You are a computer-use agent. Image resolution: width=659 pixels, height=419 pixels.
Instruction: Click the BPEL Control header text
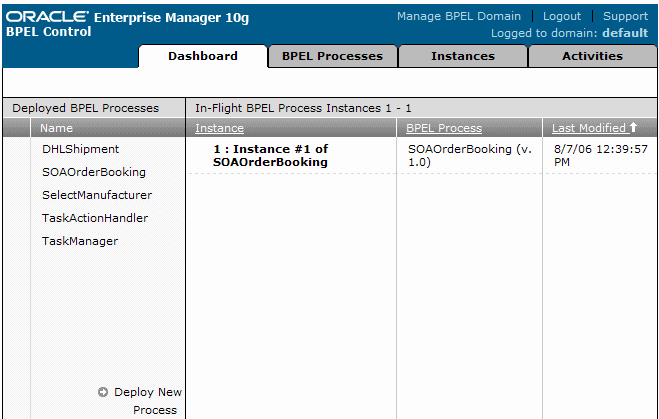49,32
